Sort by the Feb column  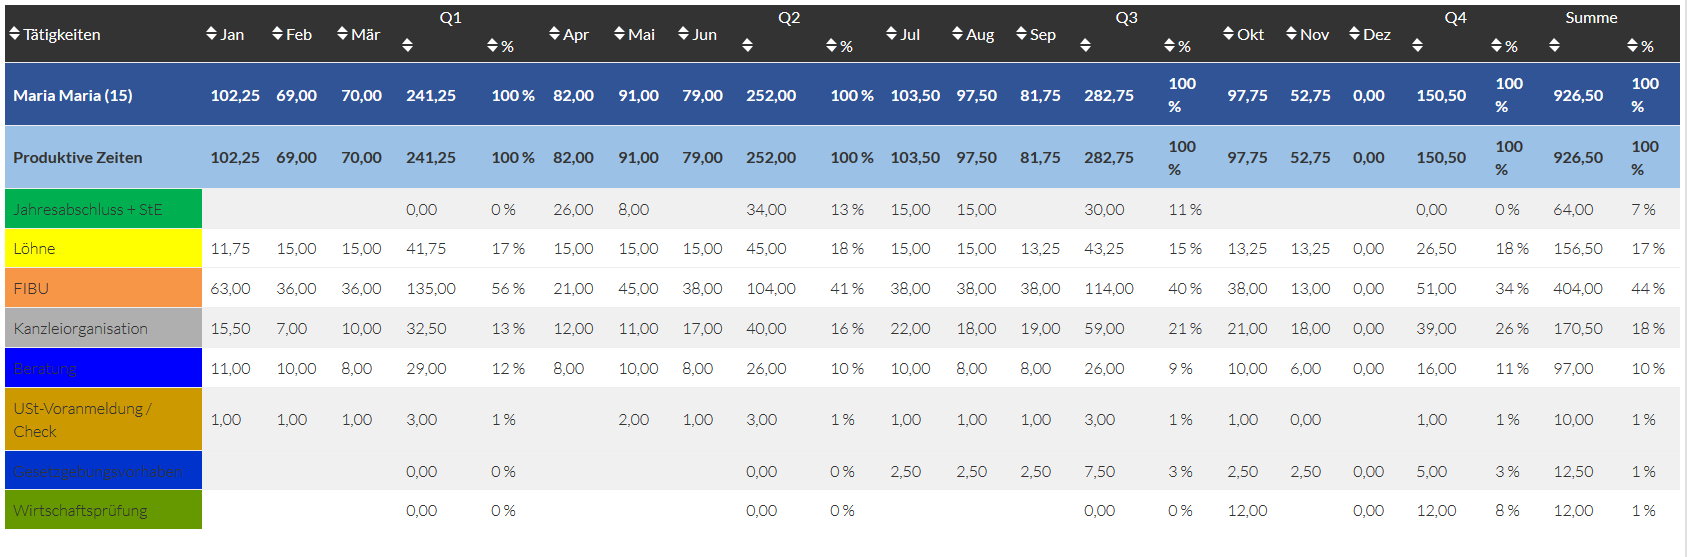click(292, 34)
